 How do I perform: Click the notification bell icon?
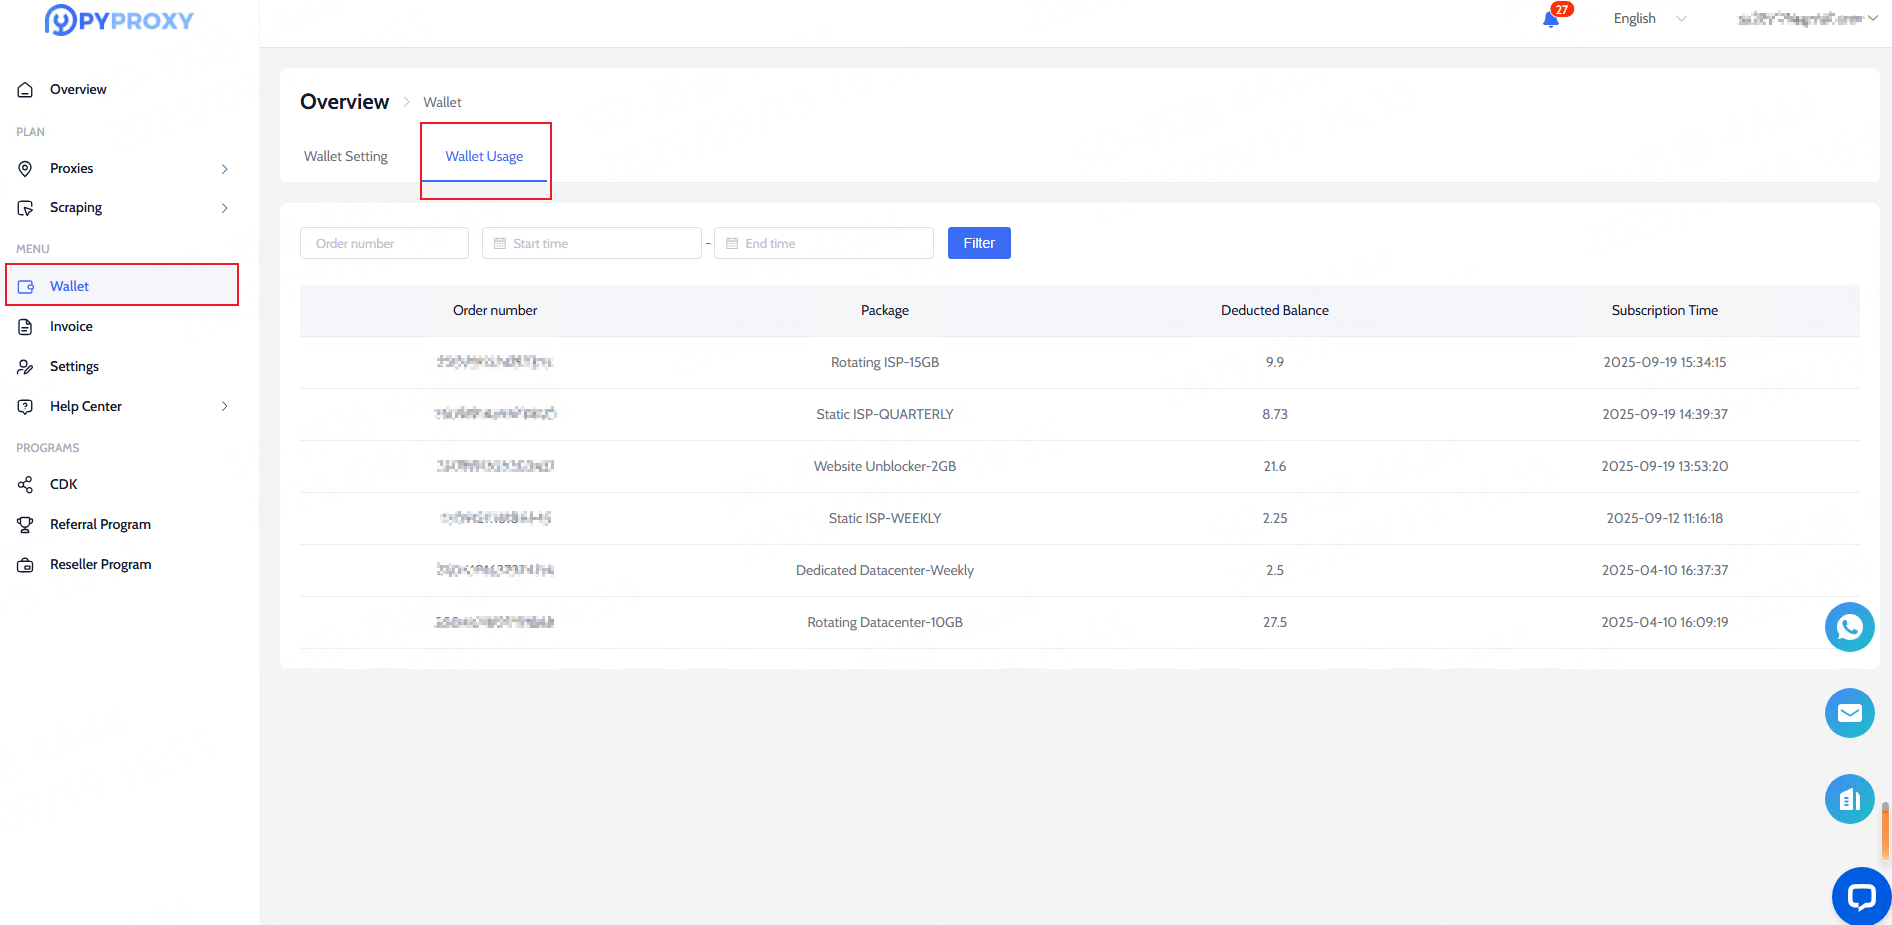[x=1551, y=19]
